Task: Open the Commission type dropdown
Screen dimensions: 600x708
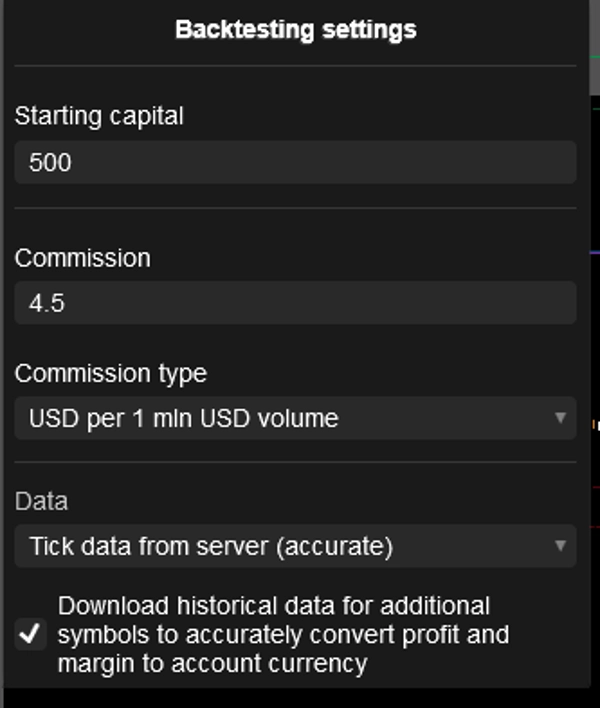Action: pos(295,418)
